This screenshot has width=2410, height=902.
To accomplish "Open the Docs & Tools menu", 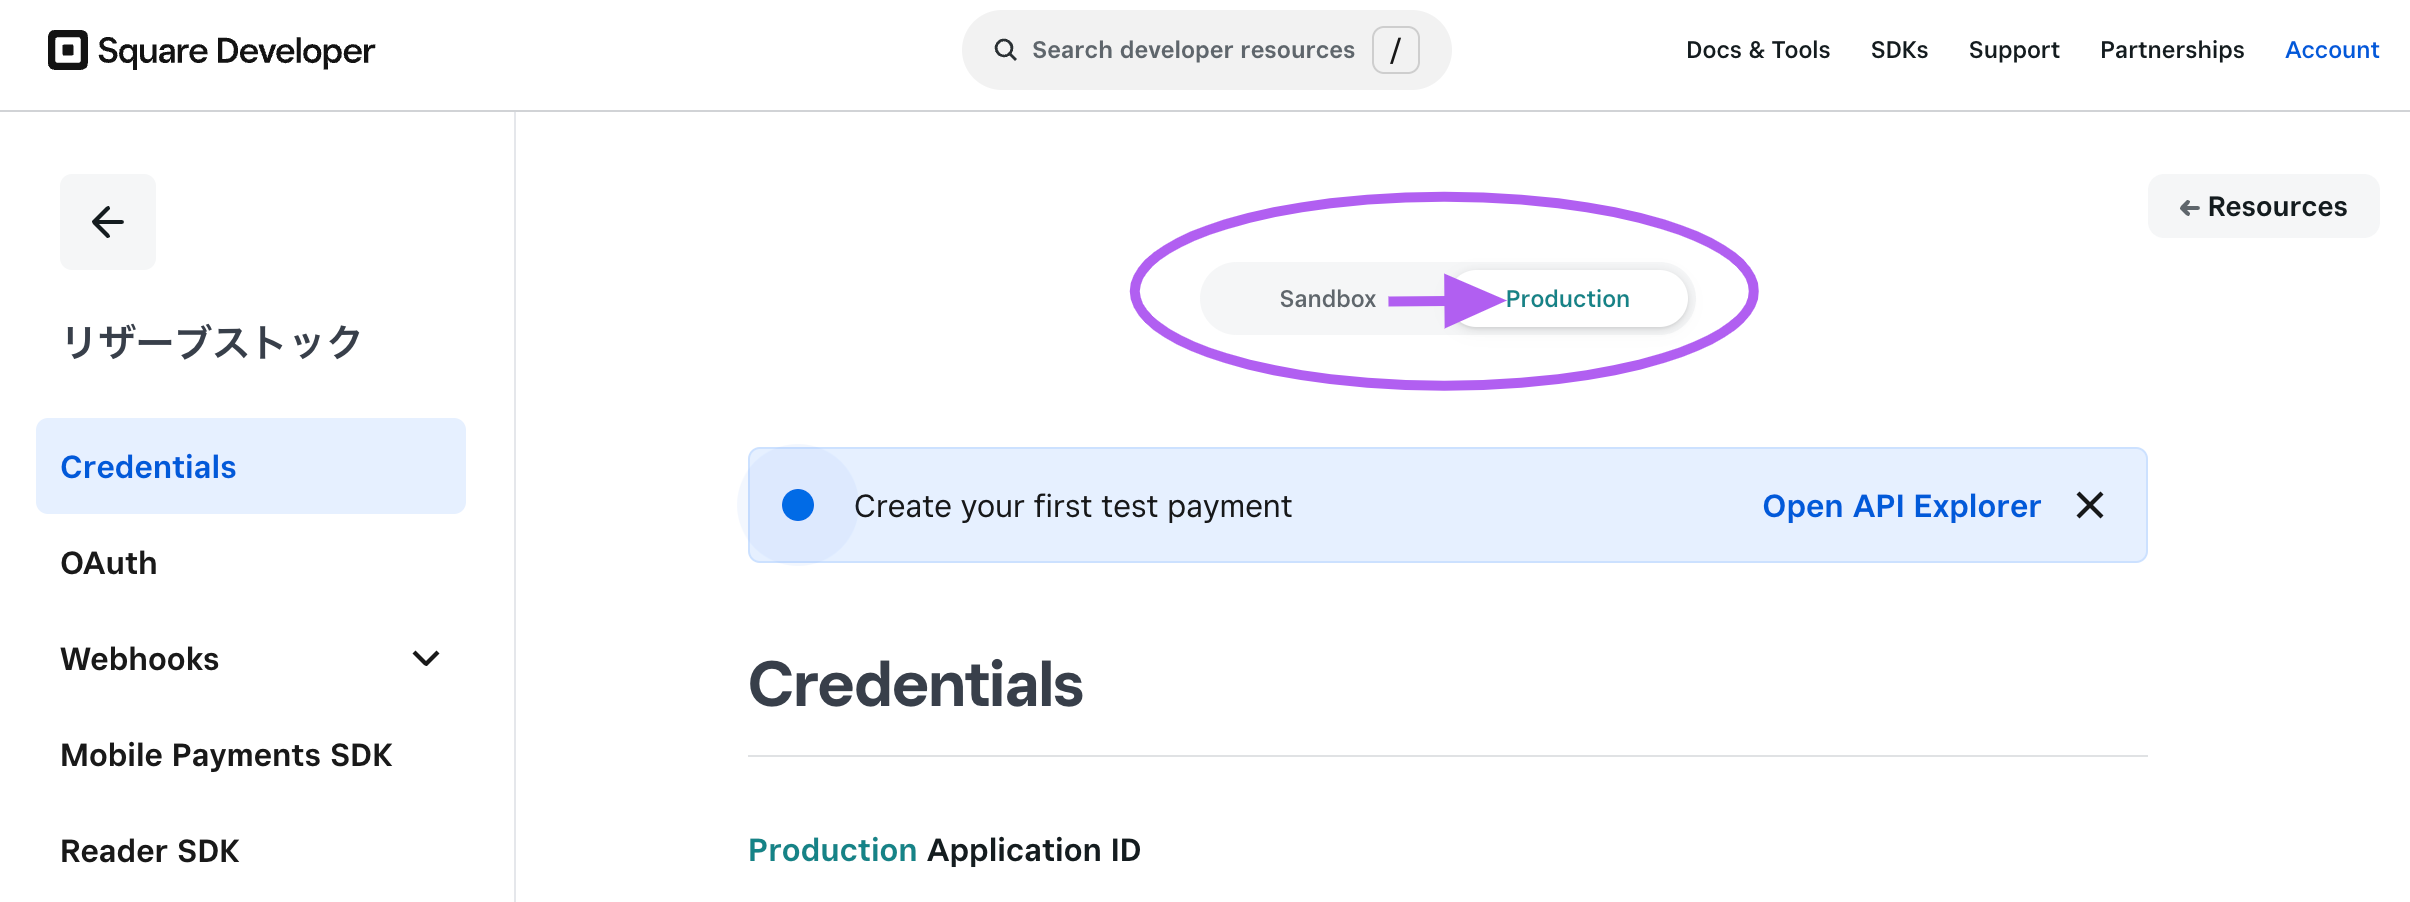I will pyautogui.click(x=1758, y=50).
